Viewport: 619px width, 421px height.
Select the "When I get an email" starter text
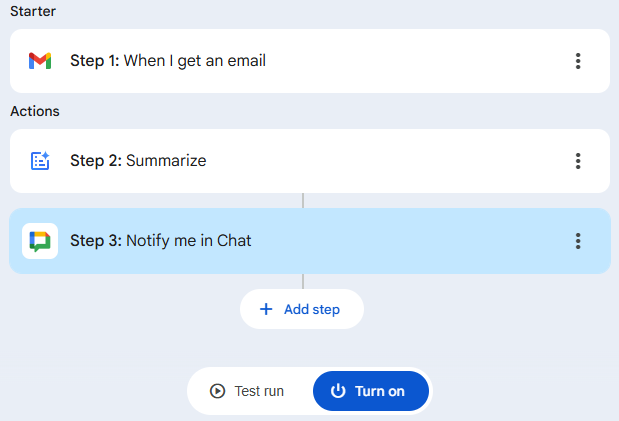coord(195,61)
